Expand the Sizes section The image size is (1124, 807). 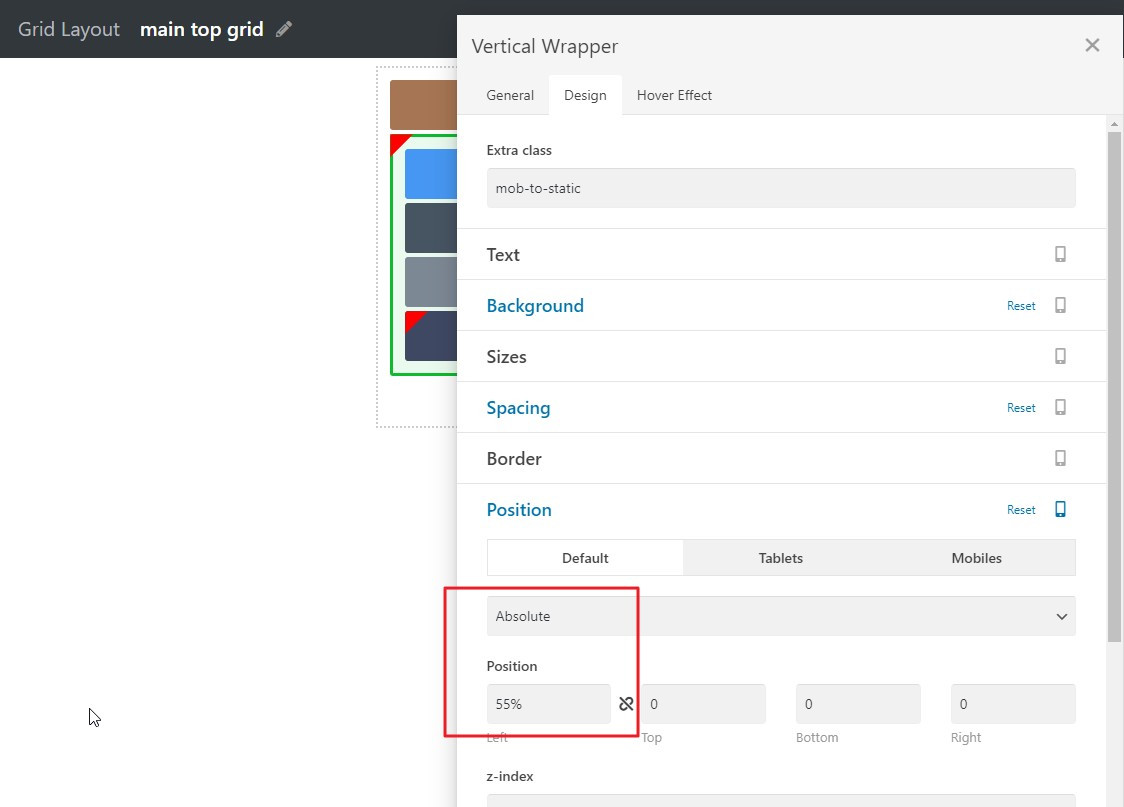pyautogui.click(x=506, y=356)
